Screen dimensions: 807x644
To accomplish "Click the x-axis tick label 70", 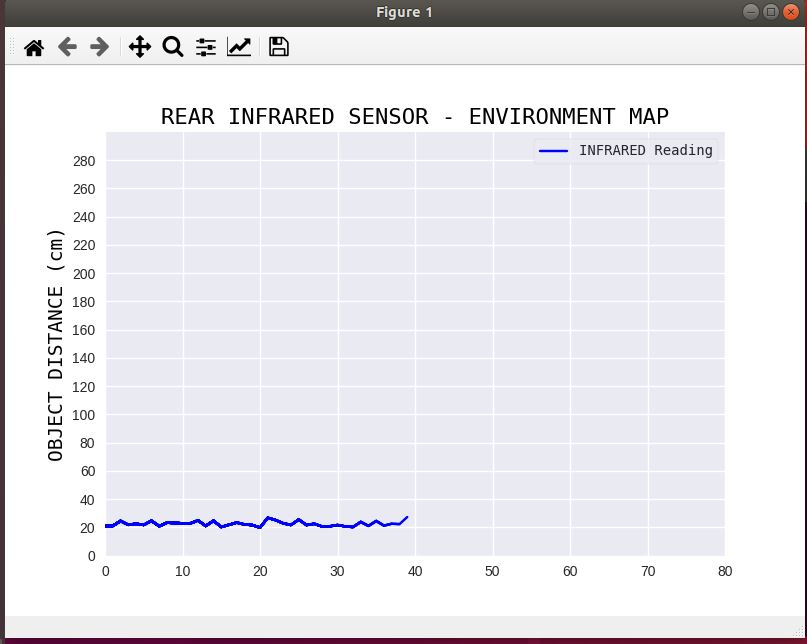I will (648, 571).
